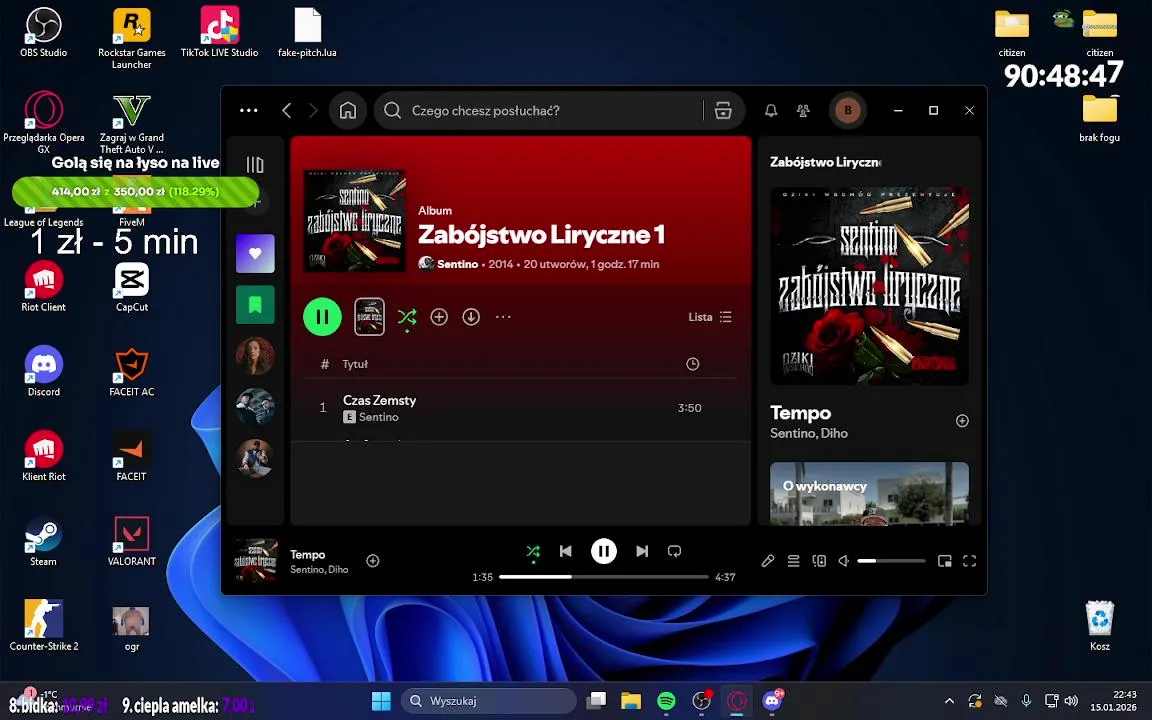The image size is (1152, 720).
Task: Open more options for the album
Action: [503, 317]
